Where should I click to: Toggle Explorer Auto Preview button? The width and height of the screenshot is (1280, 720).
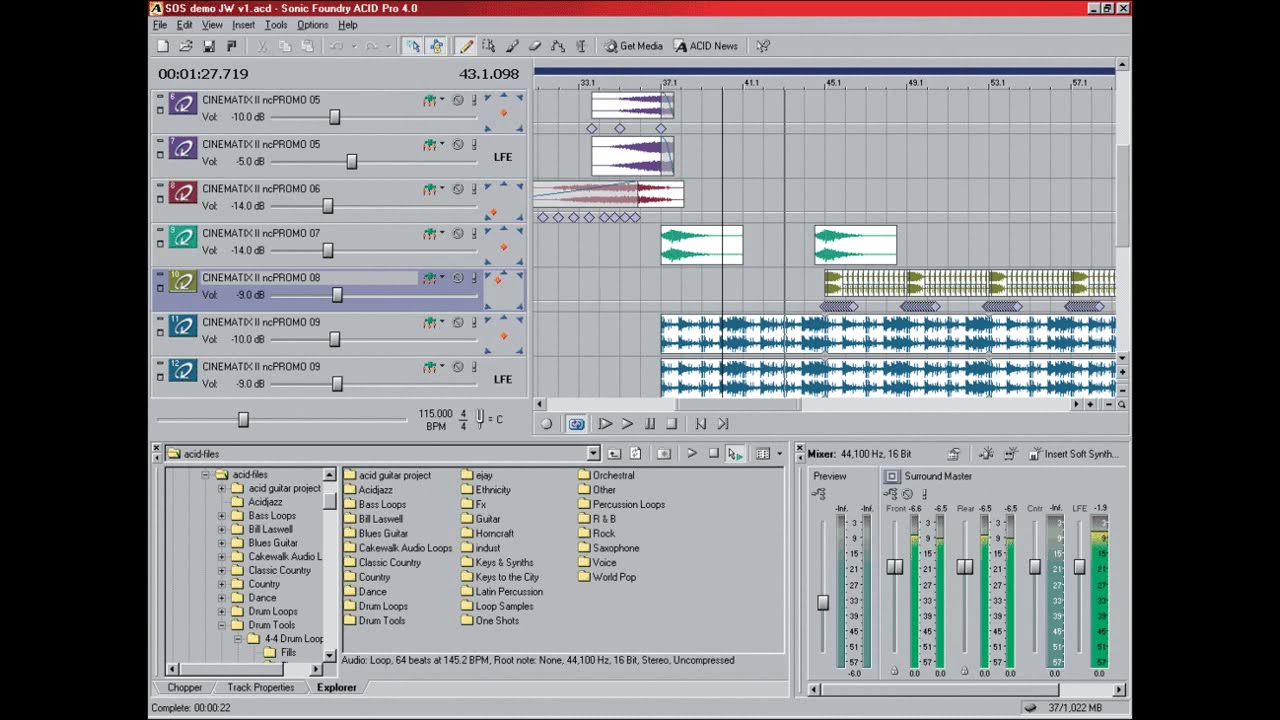735,454
